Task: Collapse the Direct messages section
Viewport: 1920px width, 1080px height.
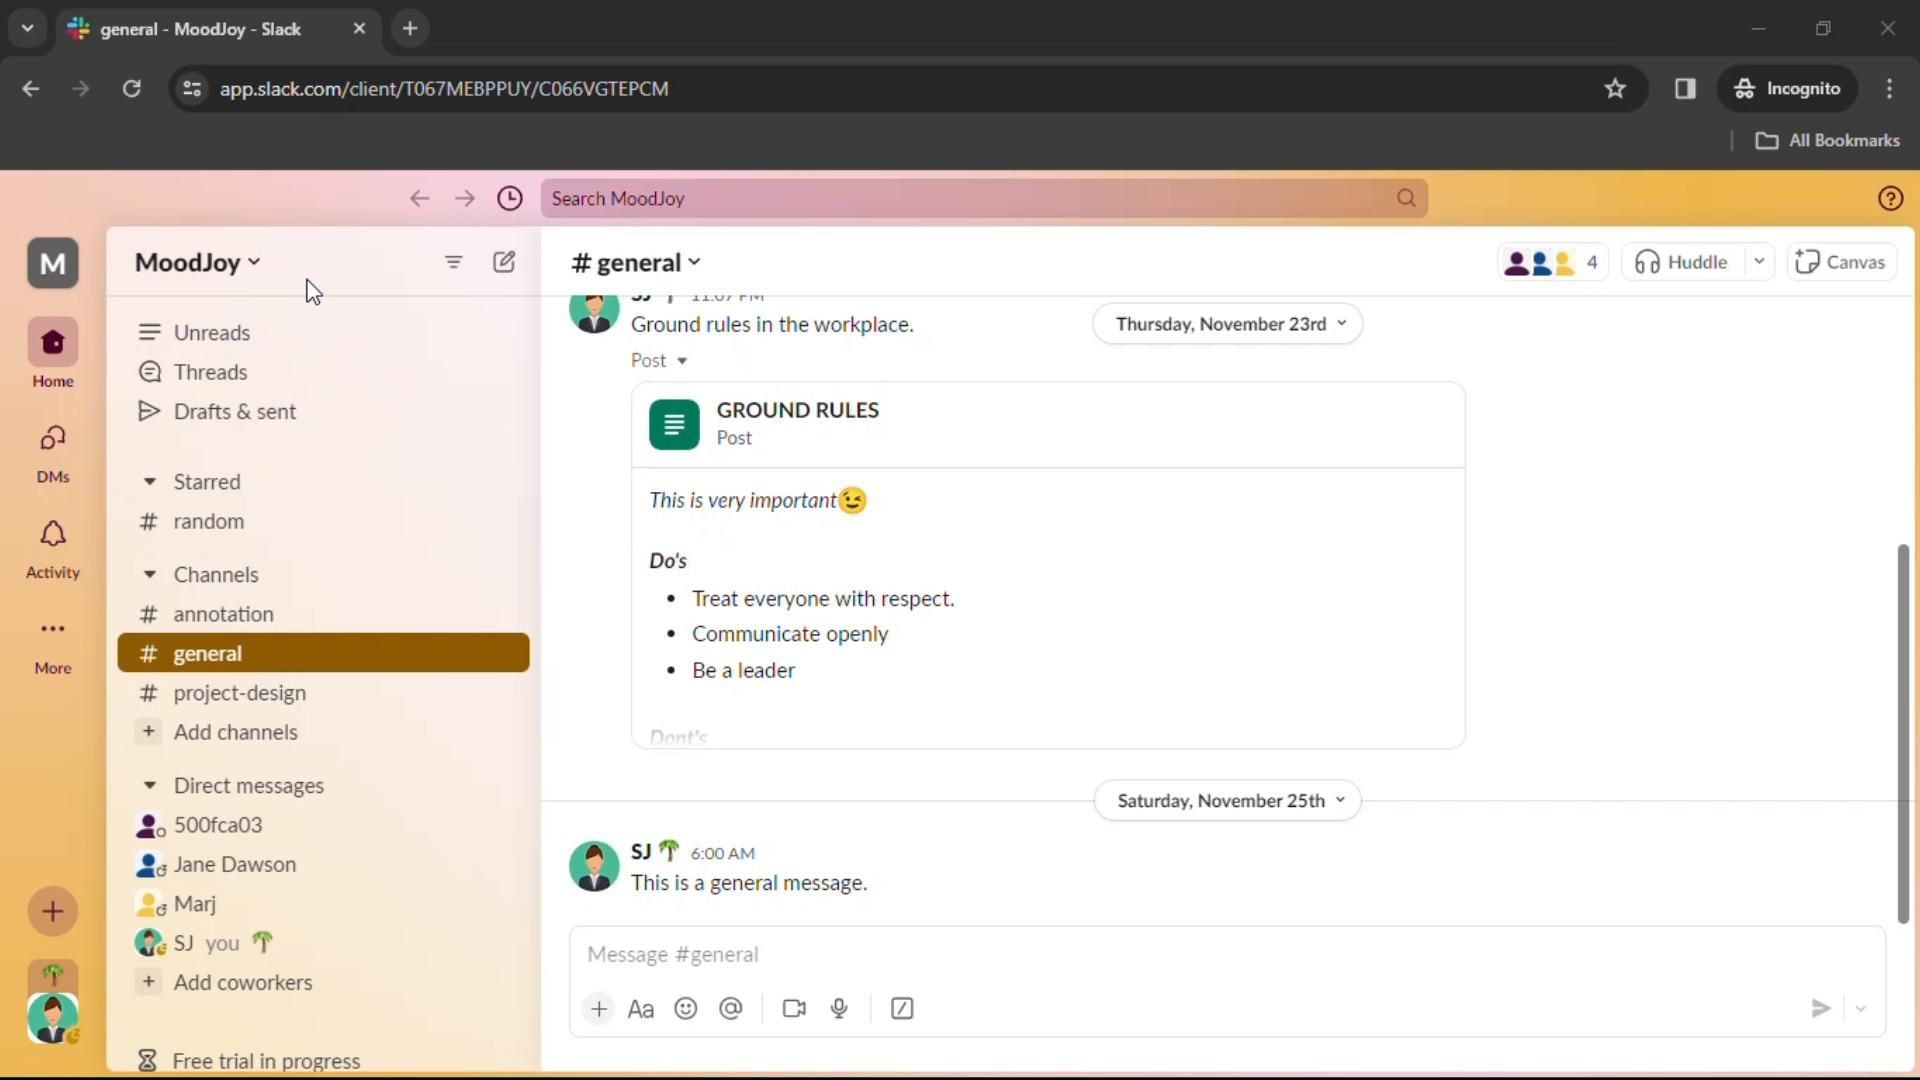Action: (149, 786)
